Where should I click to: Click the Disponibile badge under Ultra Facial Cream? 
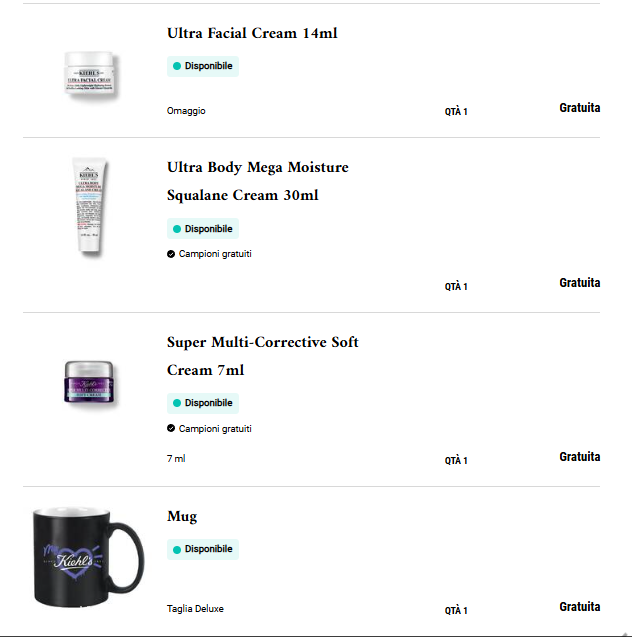click(x=203, y=66)
